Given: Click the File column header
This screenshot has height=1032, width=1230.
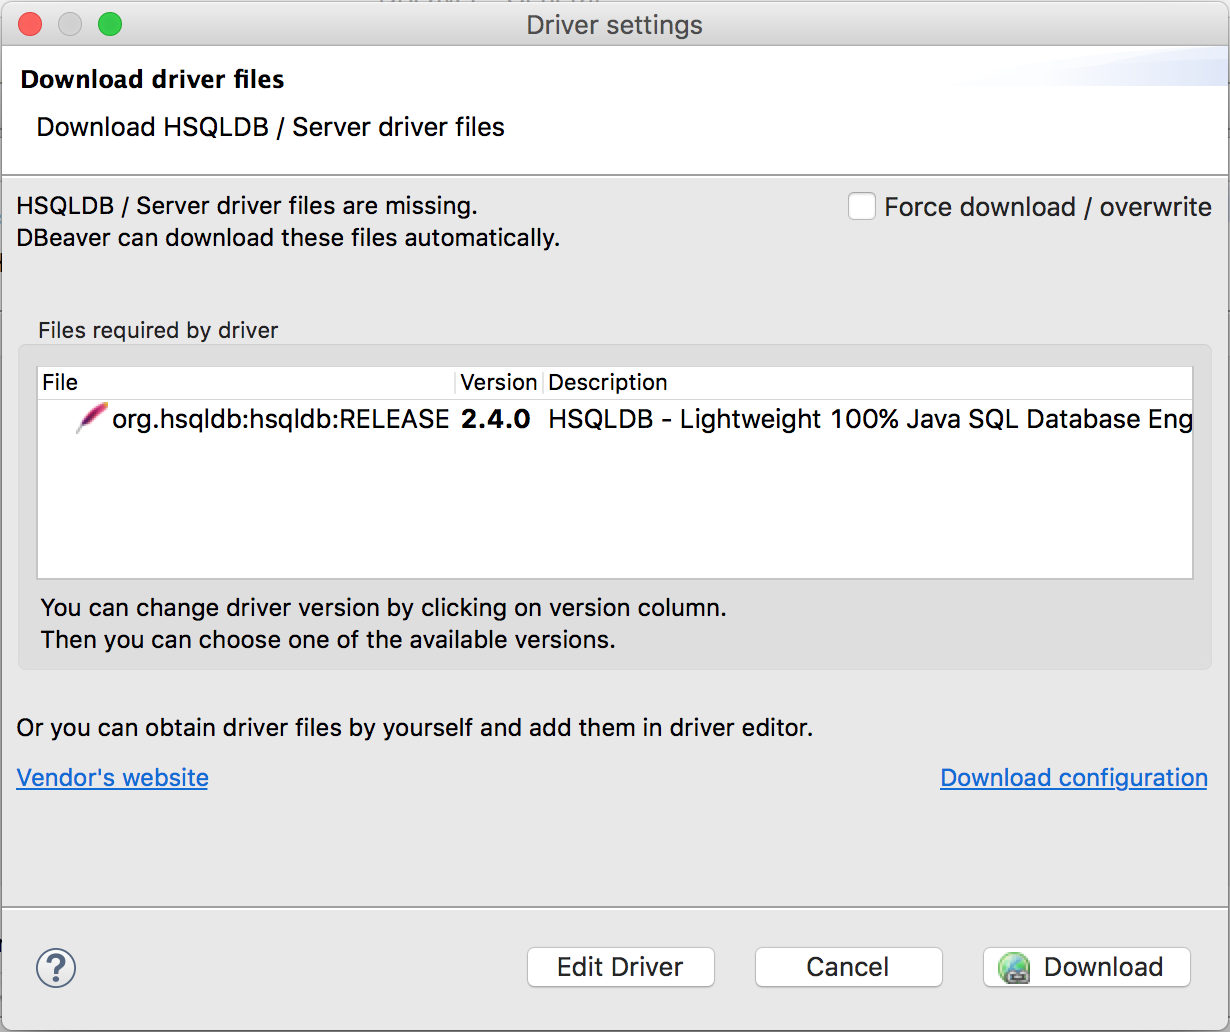Looking at the screenshot, I should click(60, 382).
